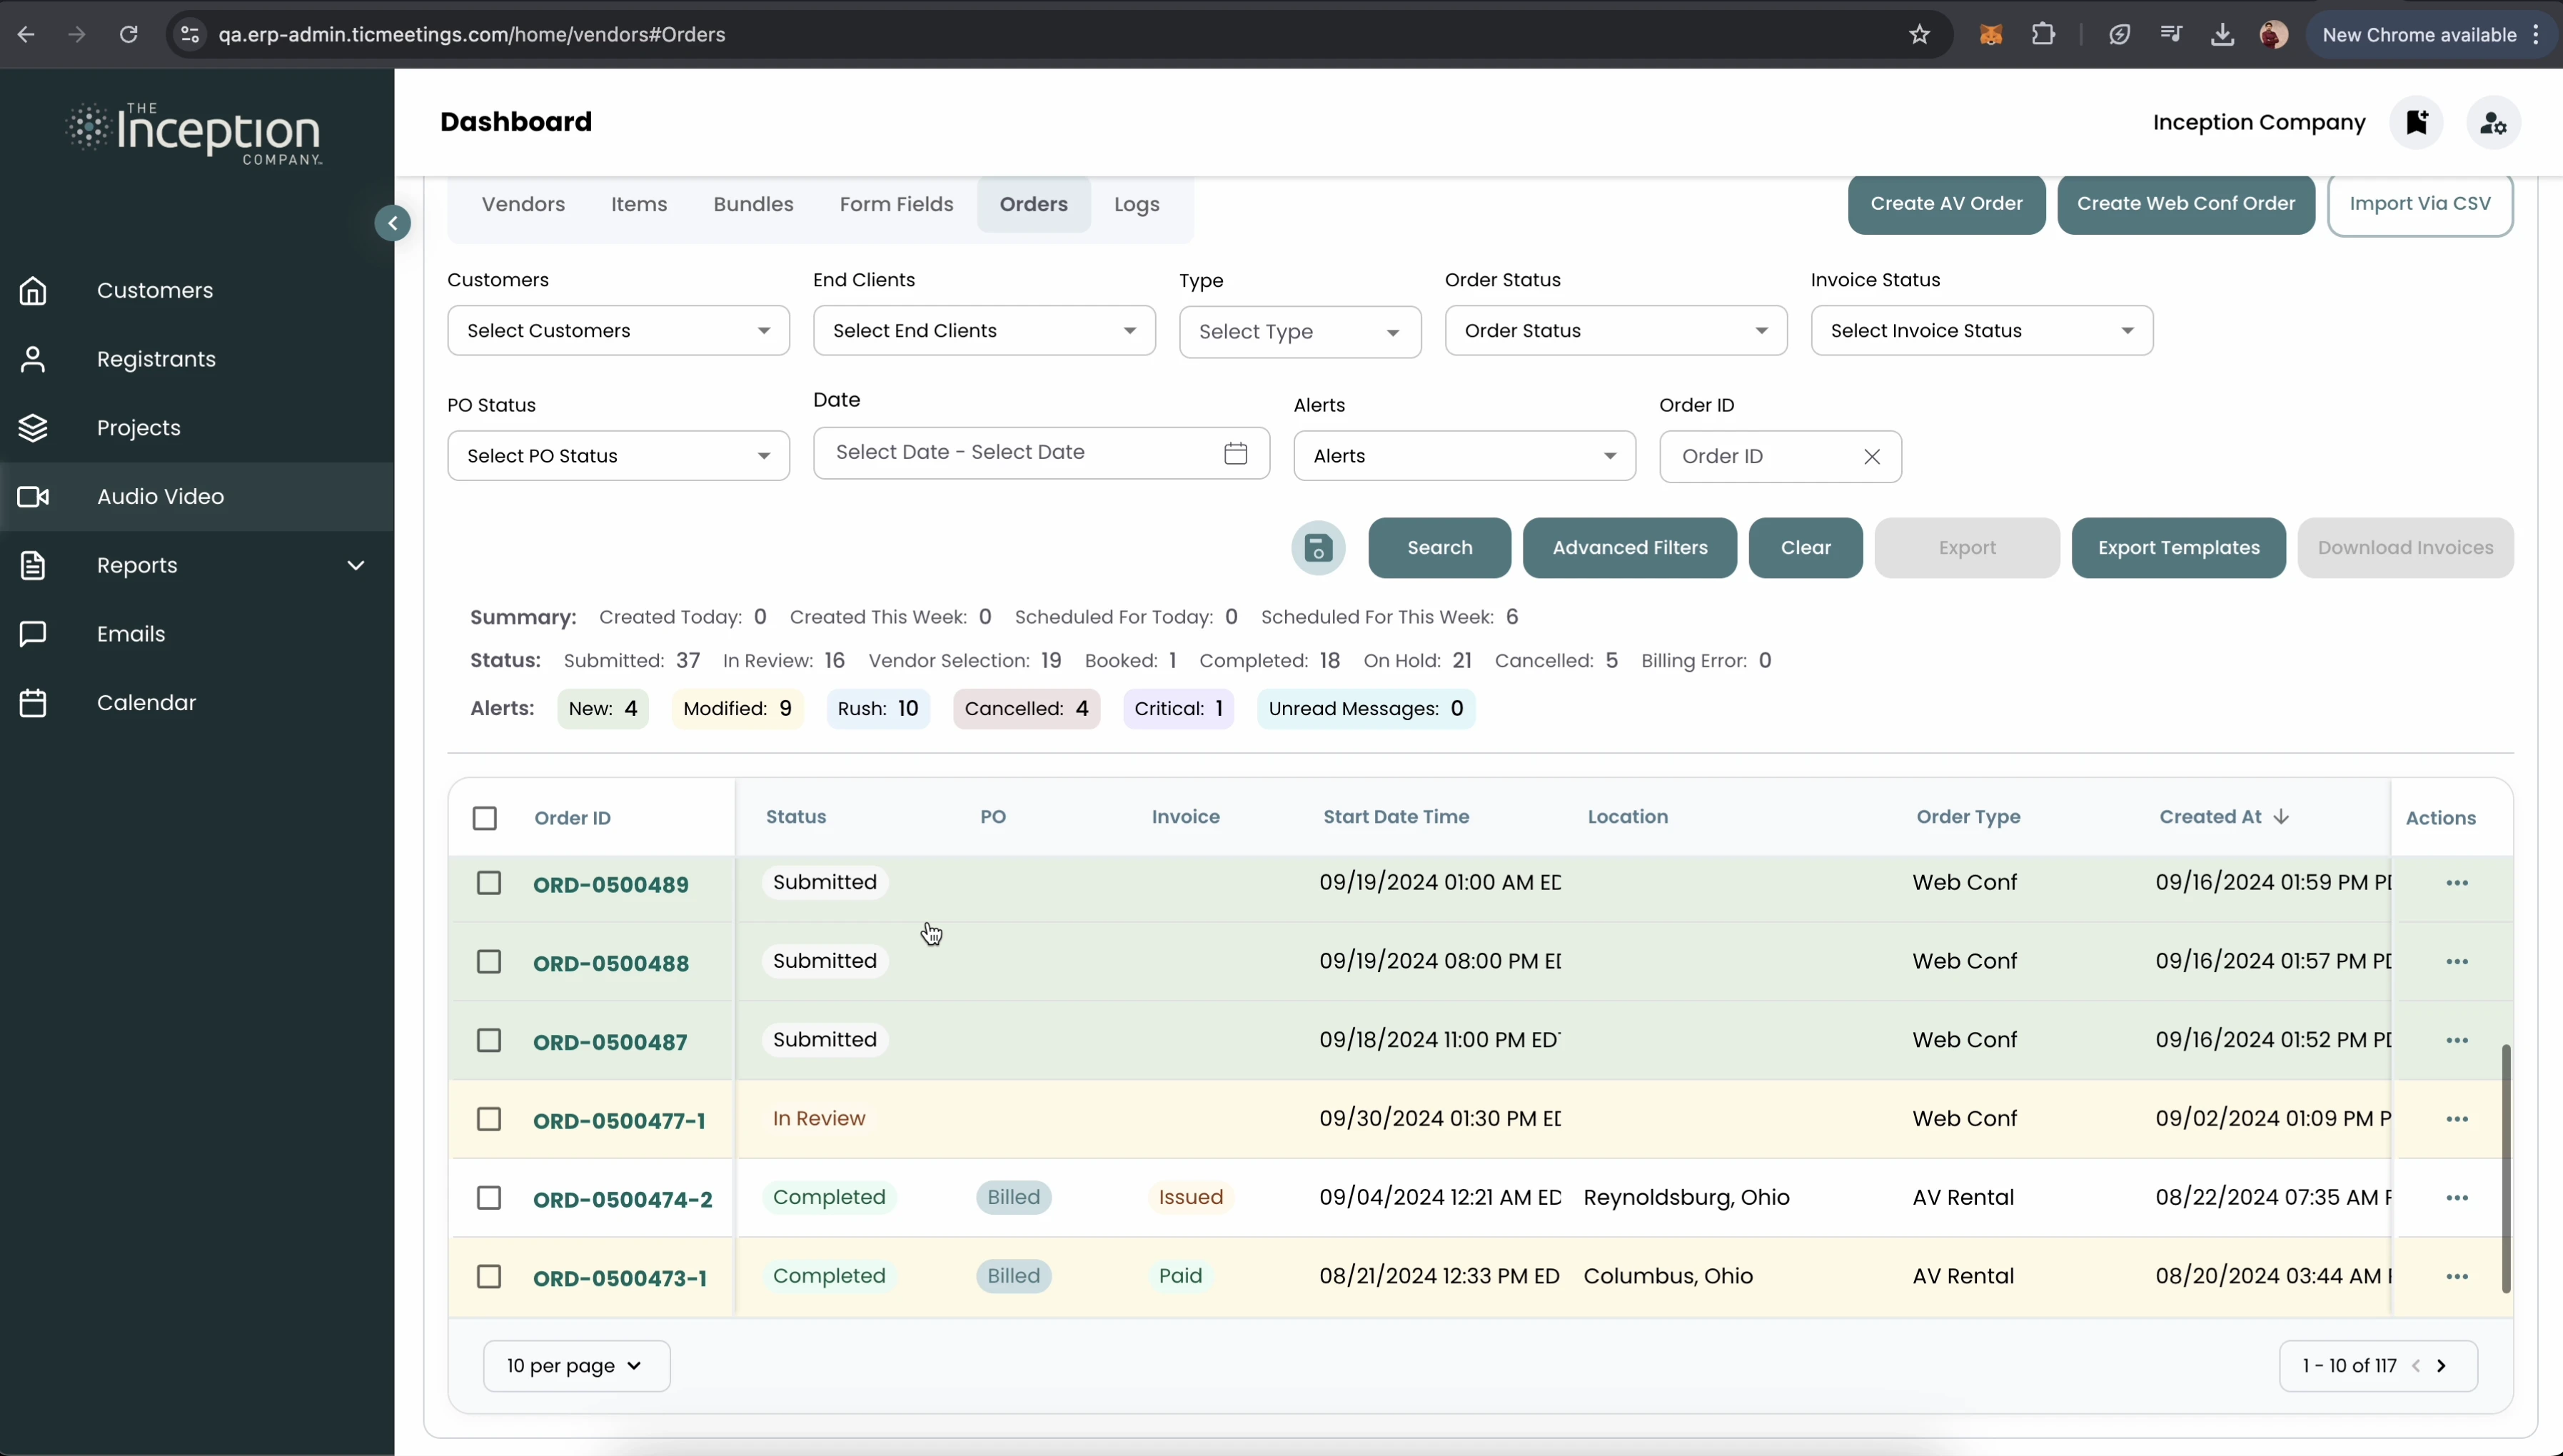This screenshot has height=1456, width=2563.
Task: Go to previous page of orders
Action: (x=2416, y=1366)
